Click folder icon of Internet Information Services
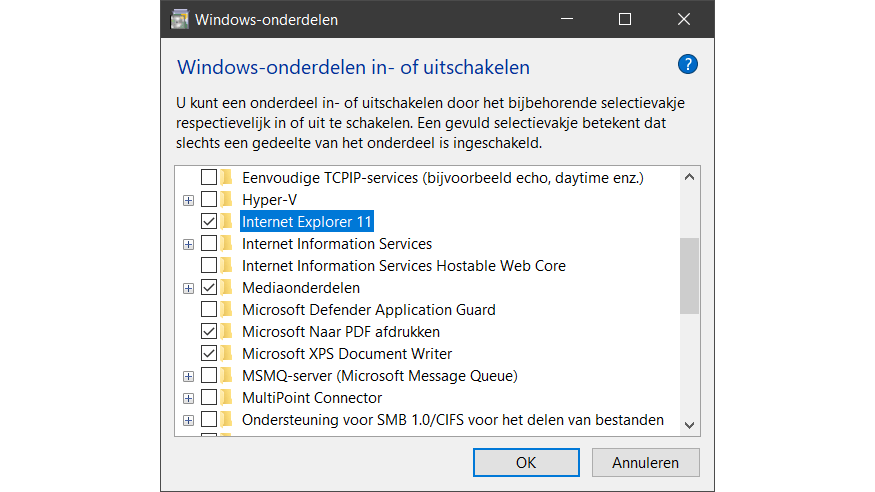The width and height of the screenshot is (875, 492). pos(227,243)
